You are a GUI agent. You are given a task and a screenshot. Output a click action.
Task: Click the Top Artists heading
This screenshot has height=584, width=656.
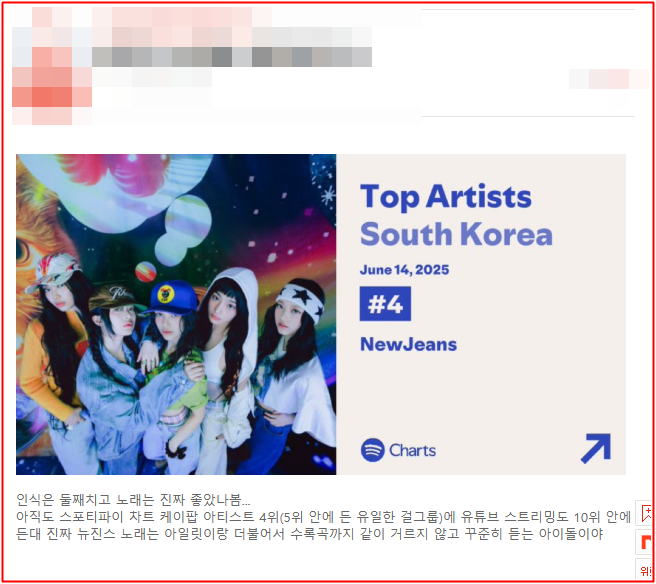(446, 196)
